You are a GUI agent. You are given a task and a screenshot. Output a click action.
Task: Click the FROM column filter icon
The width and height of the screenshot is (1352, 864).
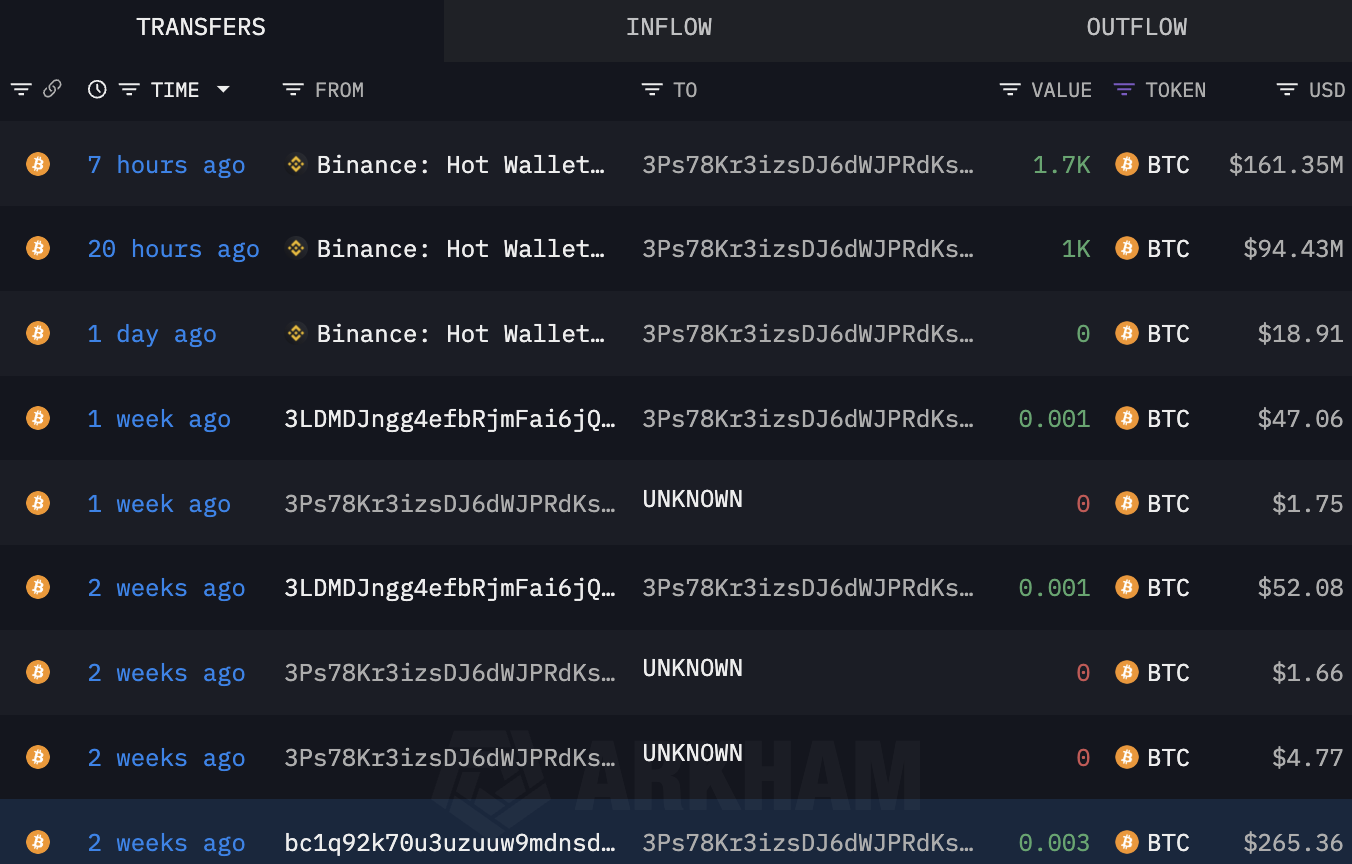point(293,90)
